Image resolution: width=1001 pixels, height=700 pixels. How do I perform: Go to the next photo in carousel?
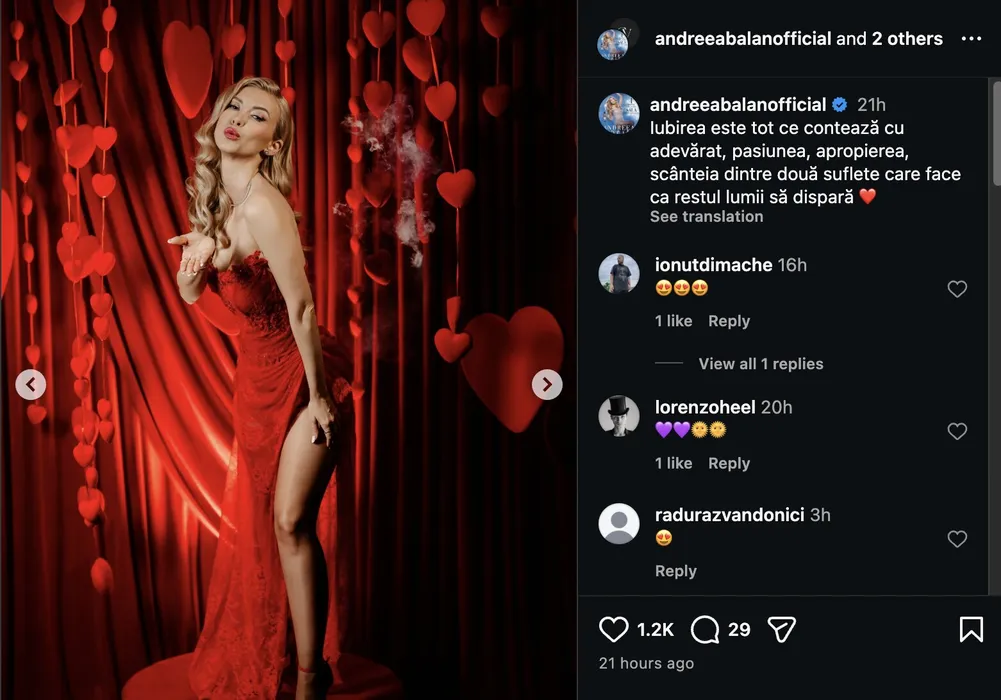[547, 384]
